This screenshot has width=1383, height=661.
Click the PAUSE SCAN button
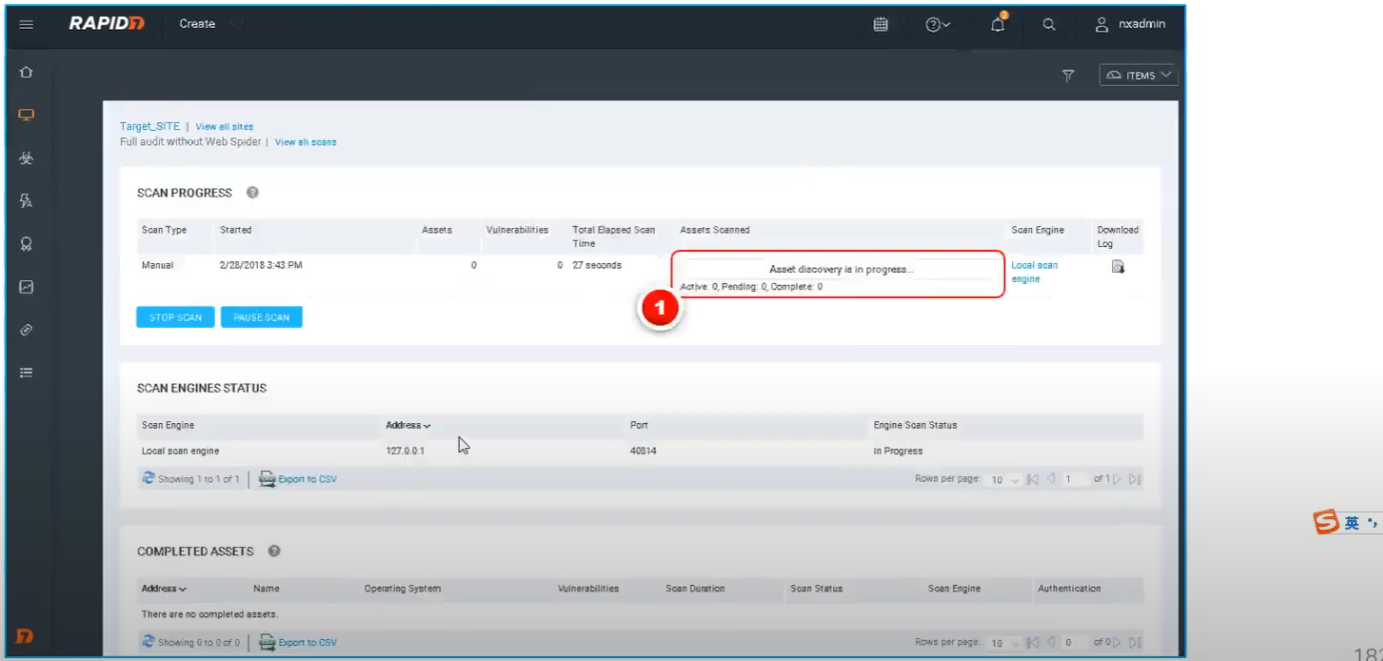261,317
